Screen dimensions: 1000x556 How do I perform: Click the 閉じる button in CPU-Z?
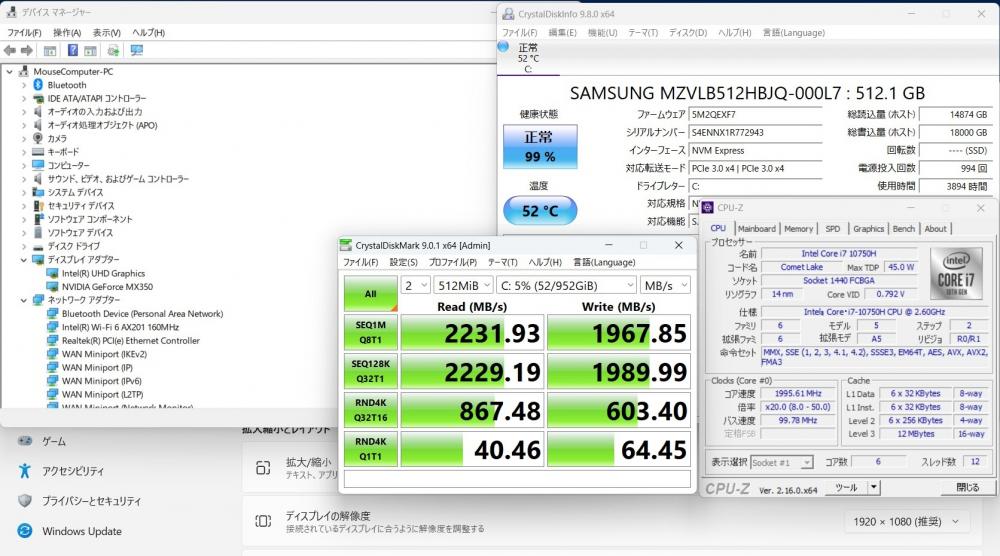pyautogui.click(x=967, y=488)
